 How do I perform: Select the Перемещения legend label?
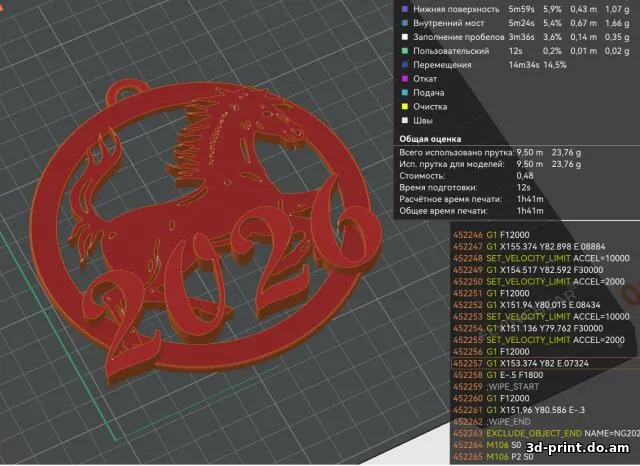click(442, 65)
